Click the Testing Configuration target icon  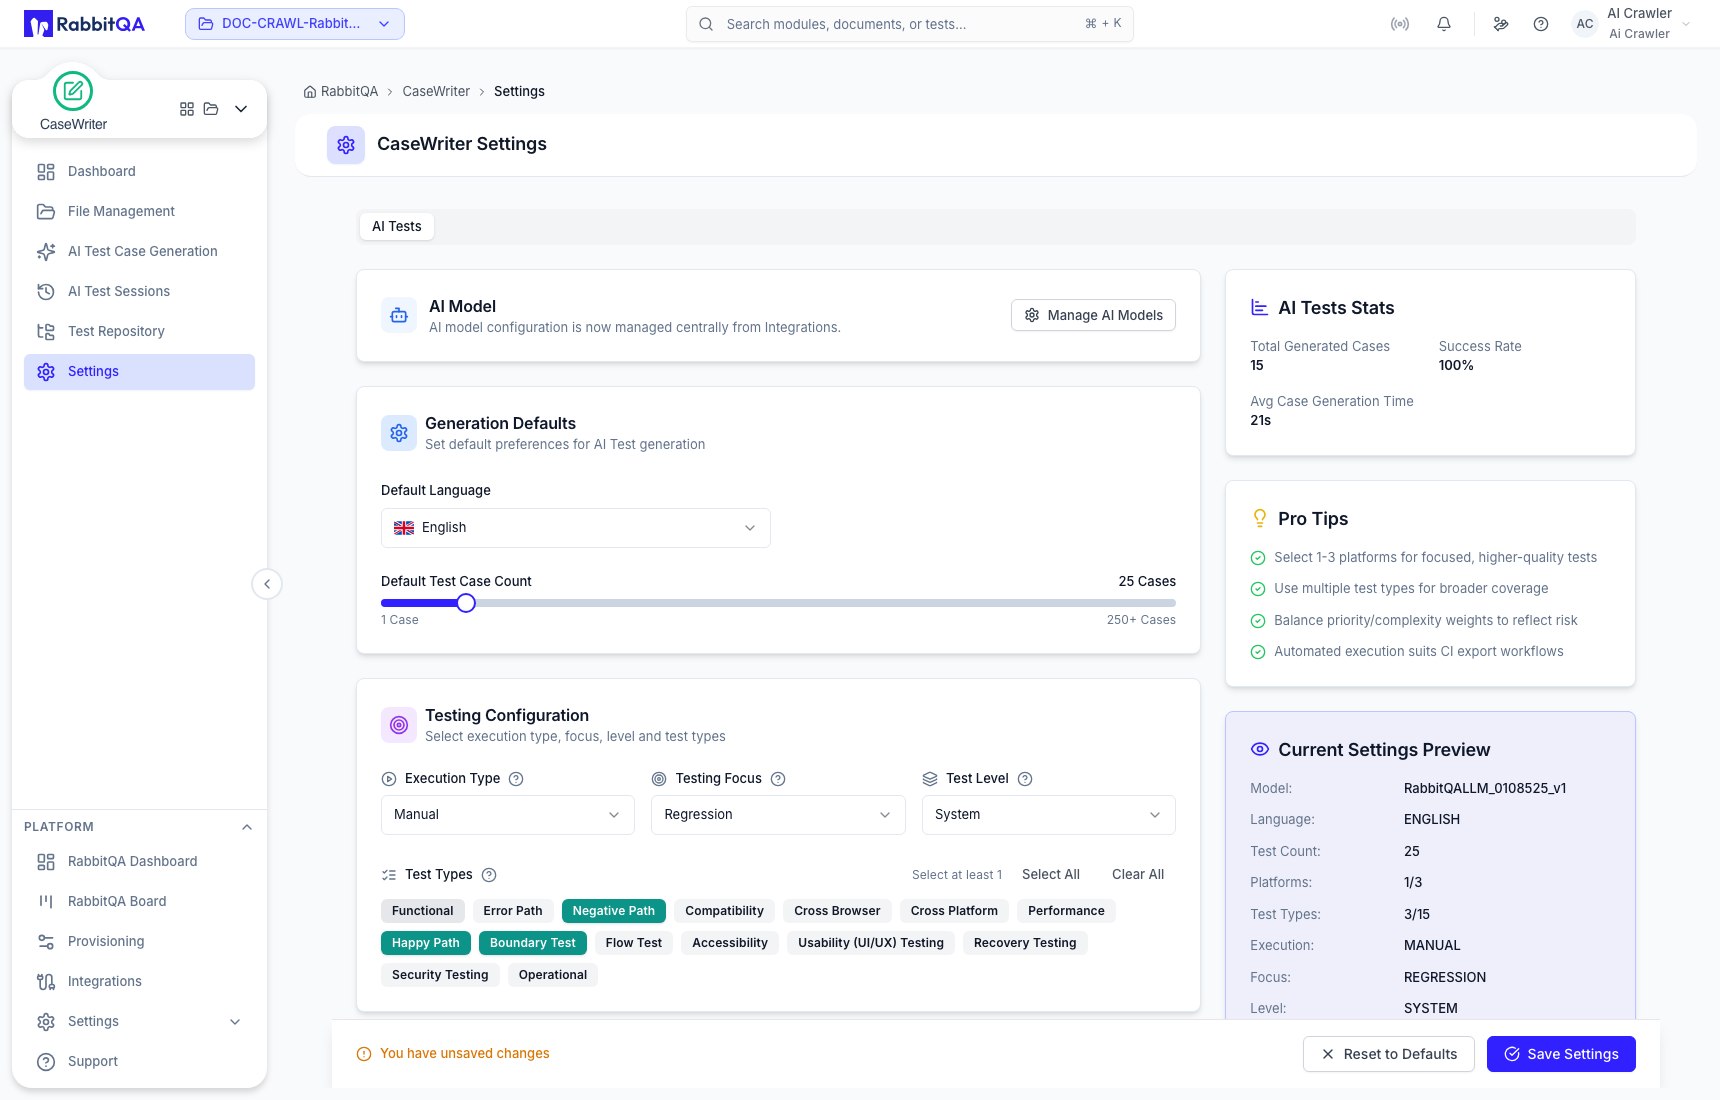pyautogui.click(x=399, y=725)
